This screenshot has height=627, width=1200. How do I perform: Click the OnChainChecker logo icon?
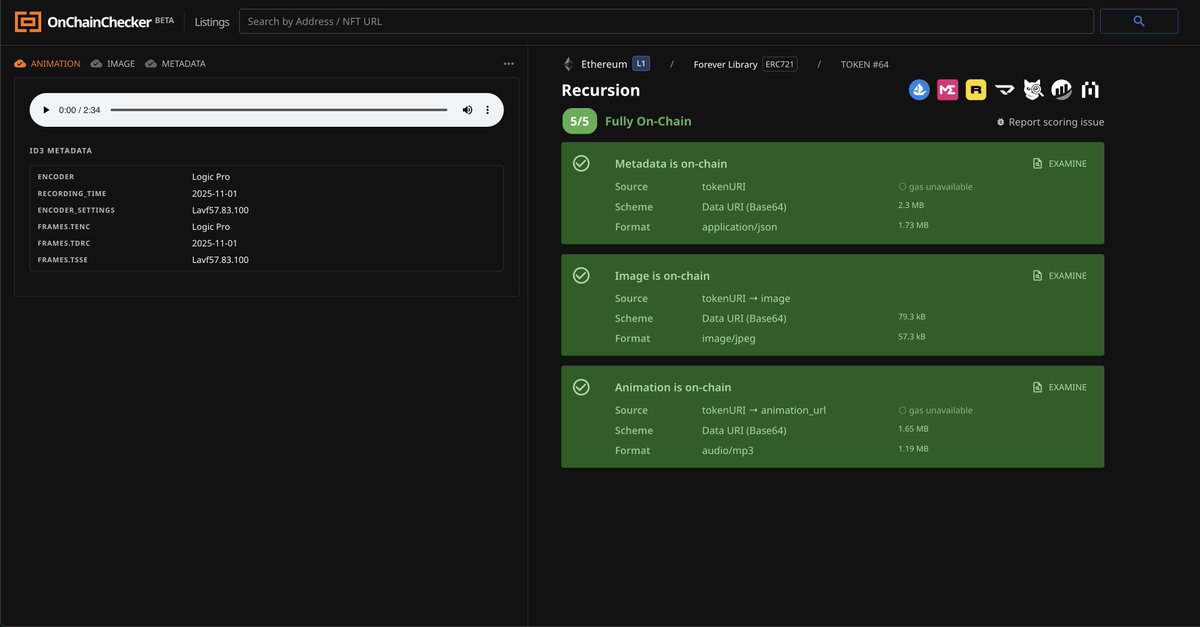[x=28, y=22]
